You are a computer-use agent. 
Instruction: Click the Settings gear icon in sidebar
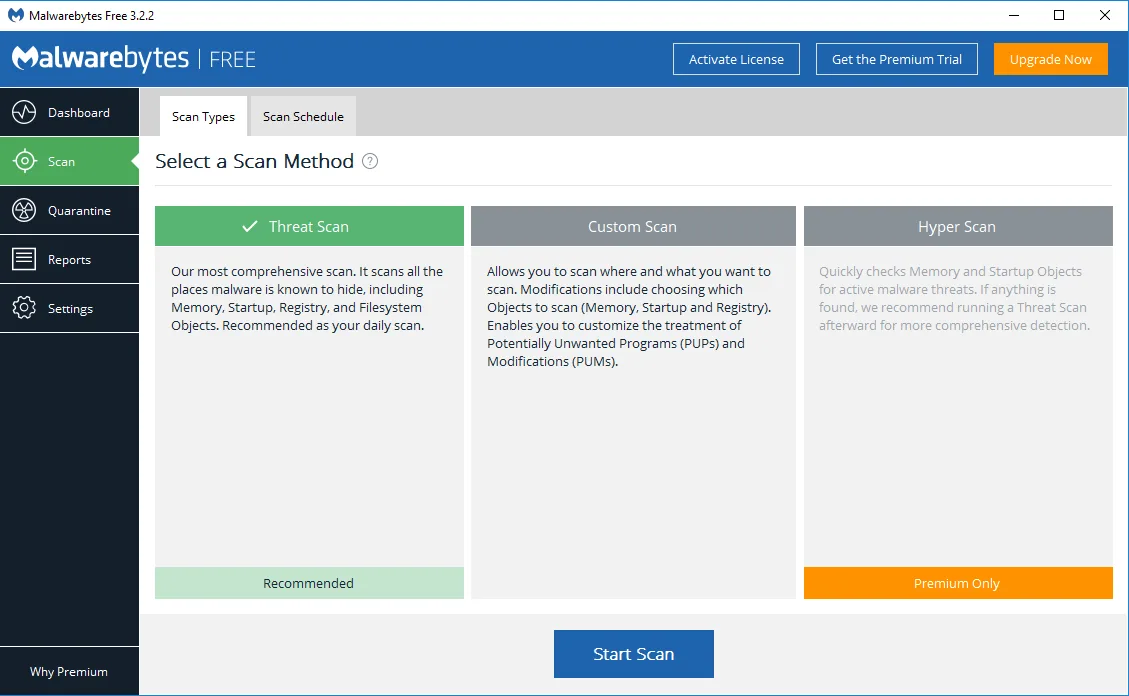24,308
